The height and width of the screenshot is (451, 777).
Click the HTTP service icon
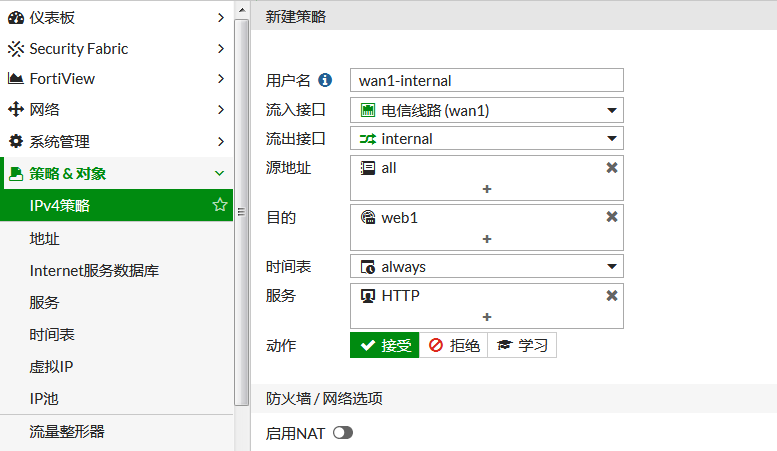tap(368, 296)
